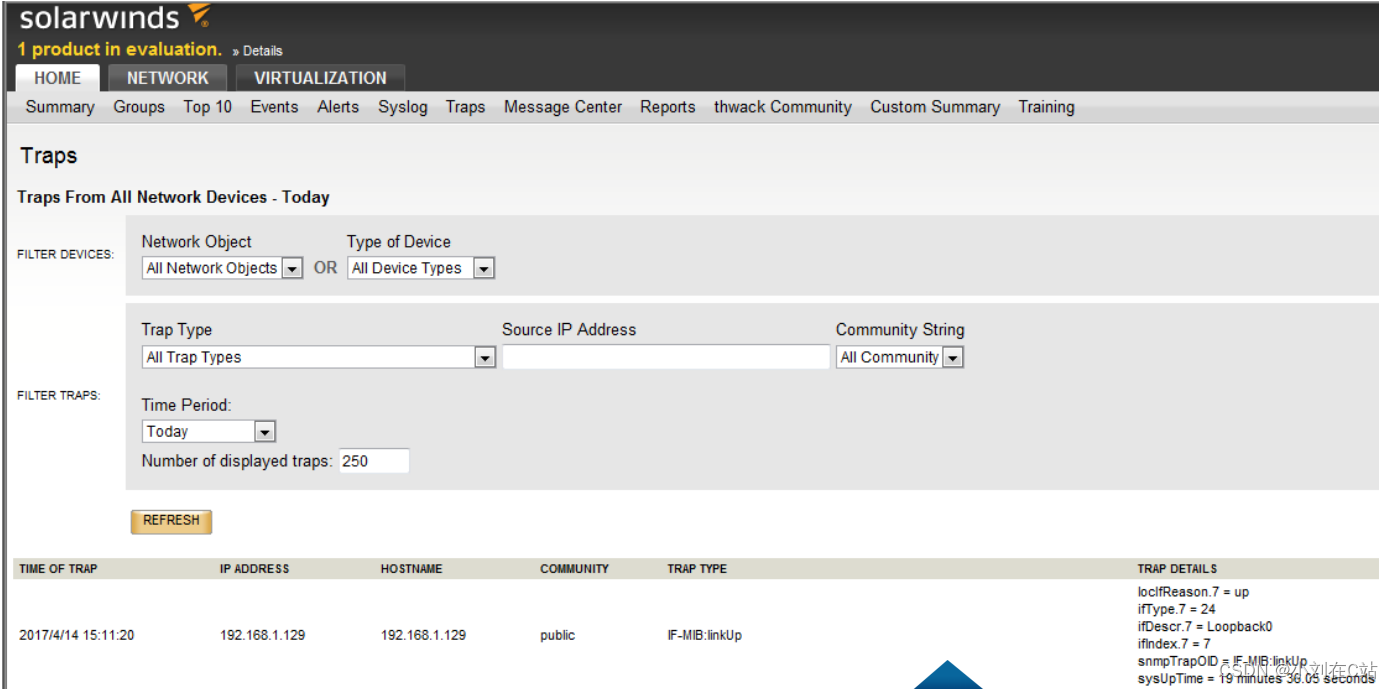Click '1 product in evaluation' notice
This screenshot has width=1393, height=689.
(x=120, y=49)
